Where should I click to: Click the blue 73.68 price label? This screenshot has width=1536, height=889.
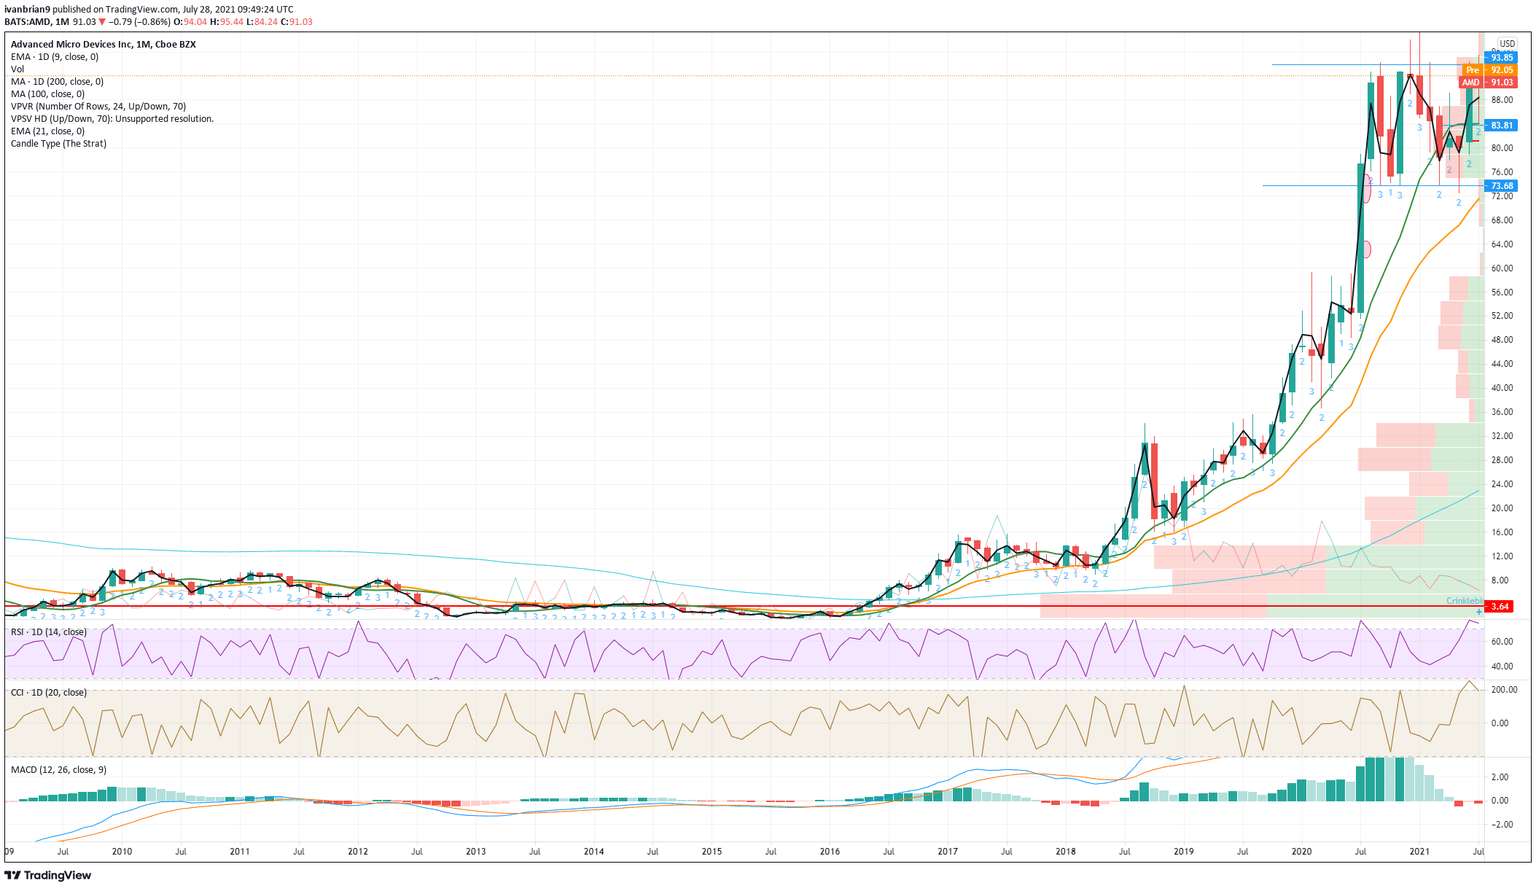tap(1501, 186)
